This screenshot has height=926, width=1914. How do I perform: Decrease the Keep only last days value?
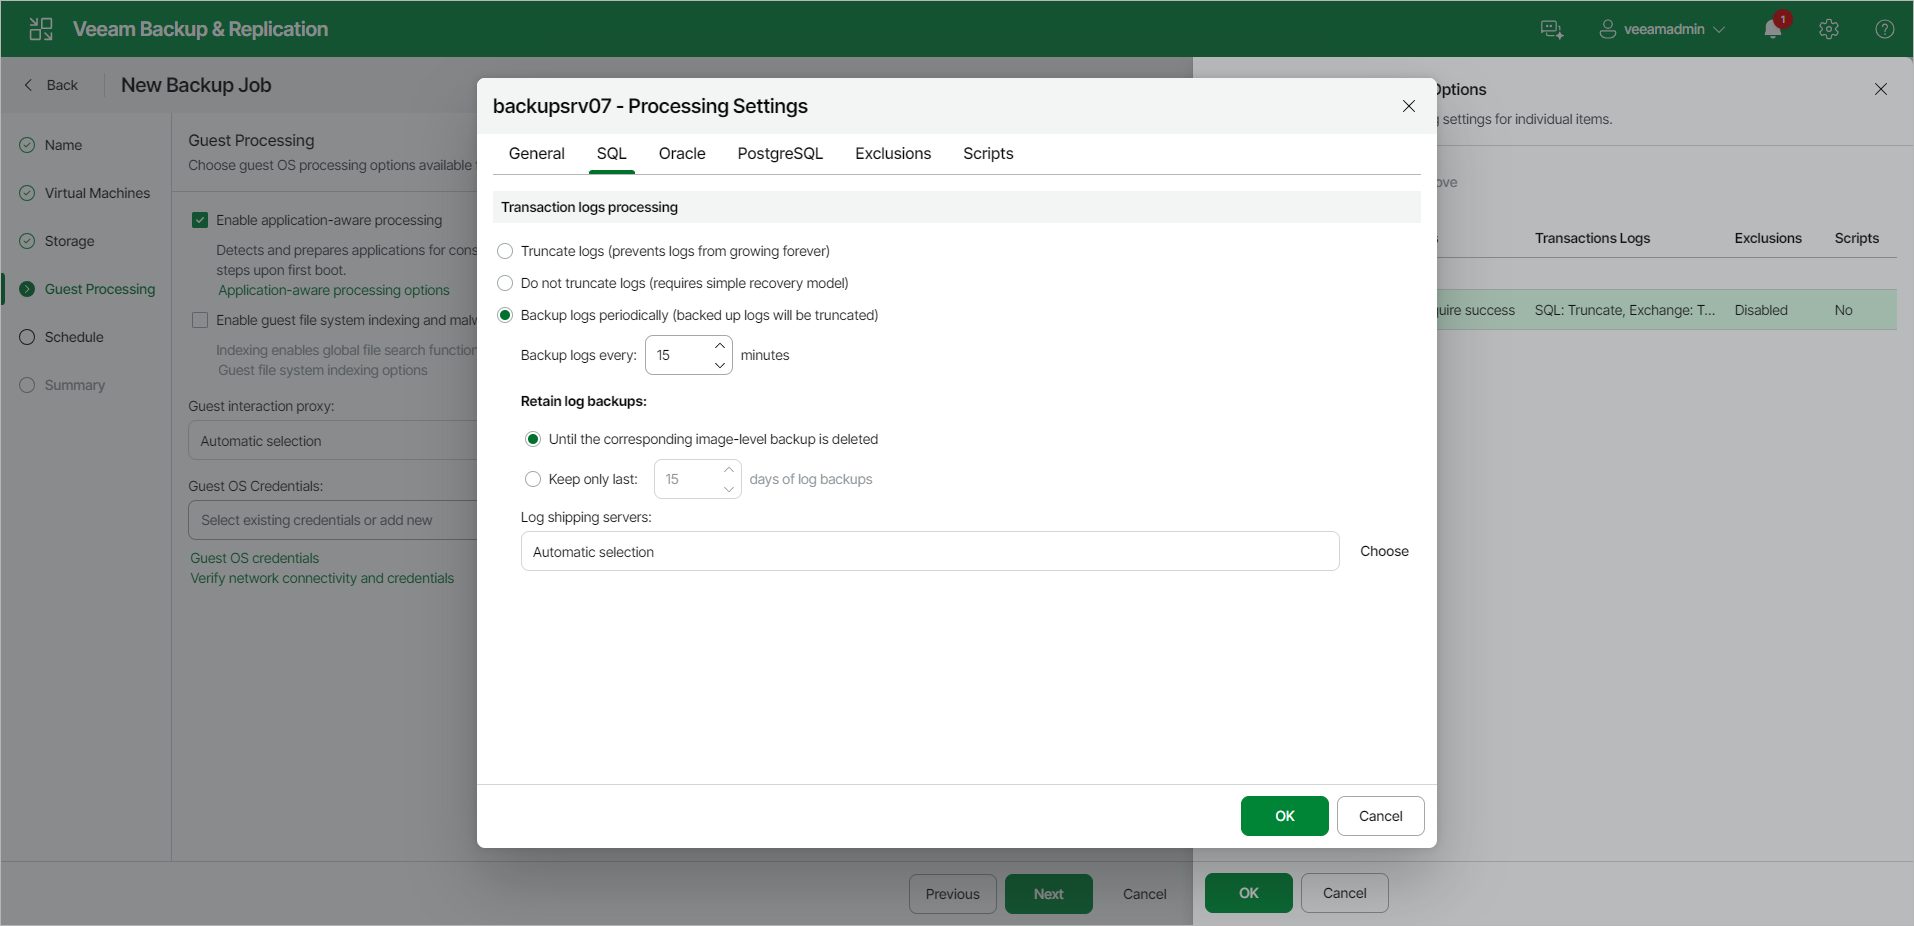(x=729, y=489)
